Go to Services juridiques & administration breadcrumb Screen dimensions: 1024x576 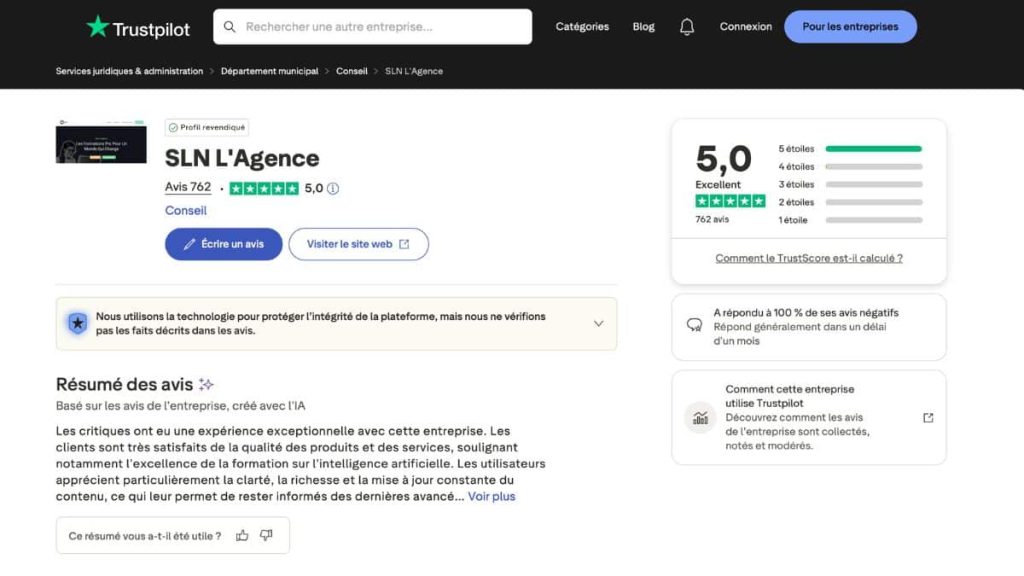129,71
